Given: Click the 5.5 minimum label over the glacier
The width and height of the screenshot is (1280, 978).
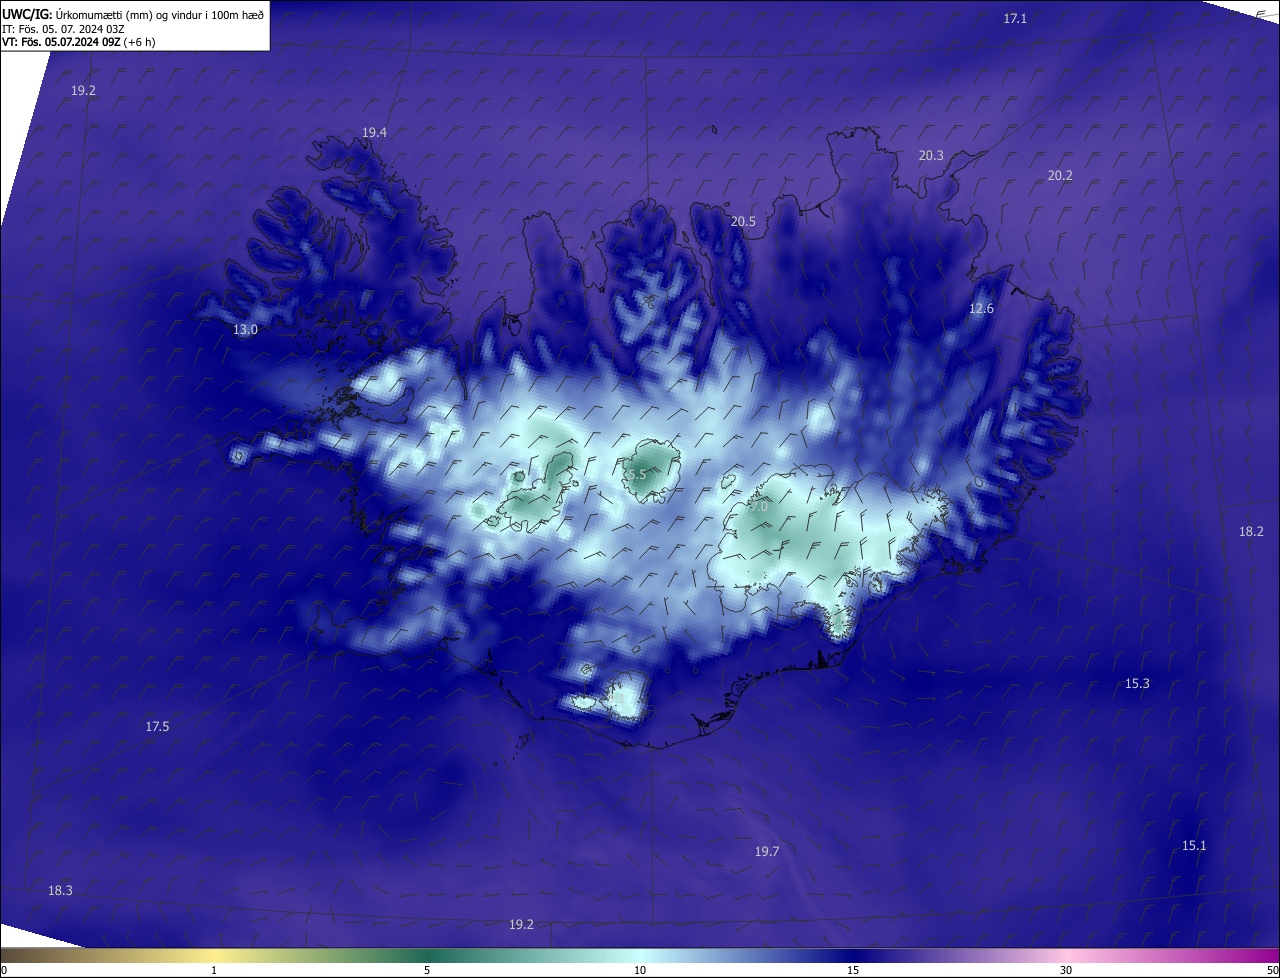Looking at the screenshot, I should coord(637,474).
